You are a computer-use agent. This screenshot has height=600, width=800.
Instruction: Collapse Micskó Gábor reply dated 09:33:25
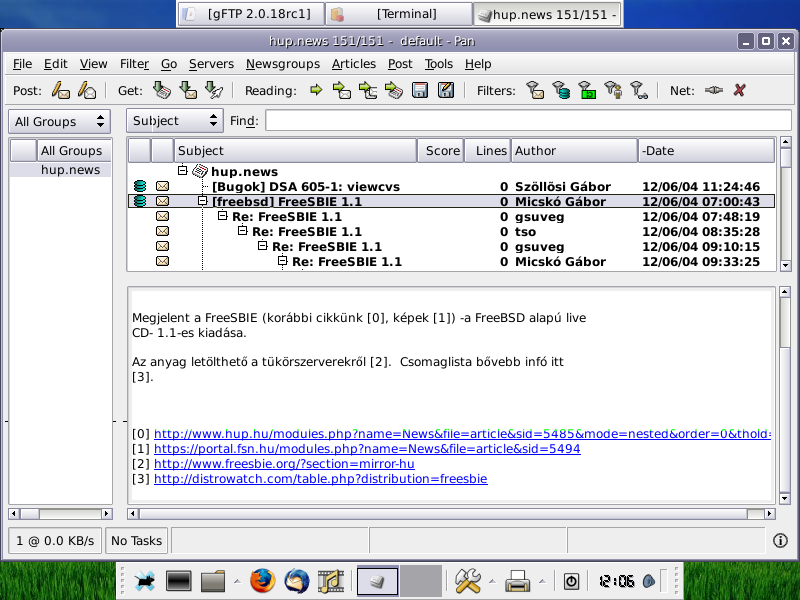coord(282,261)
